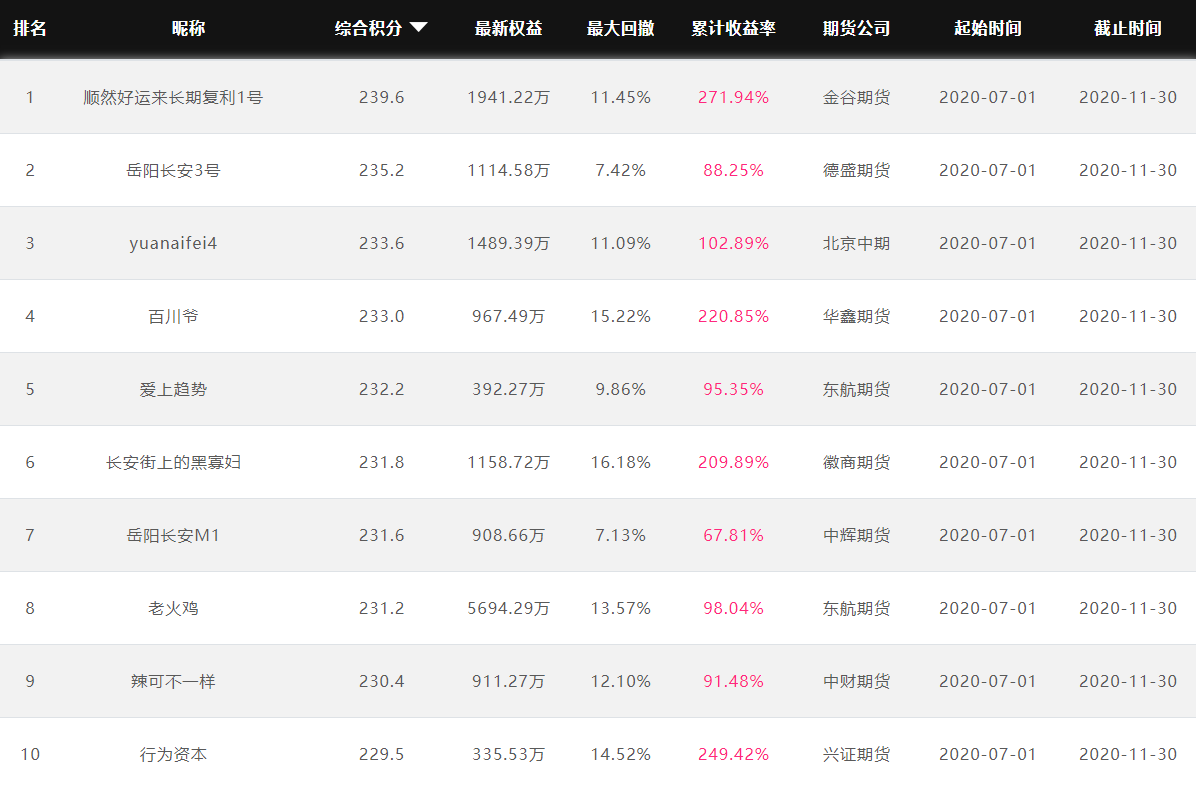Open nickname 爱上趋势
Viewport: 1196px width, 786px height.
click(173, 389)
